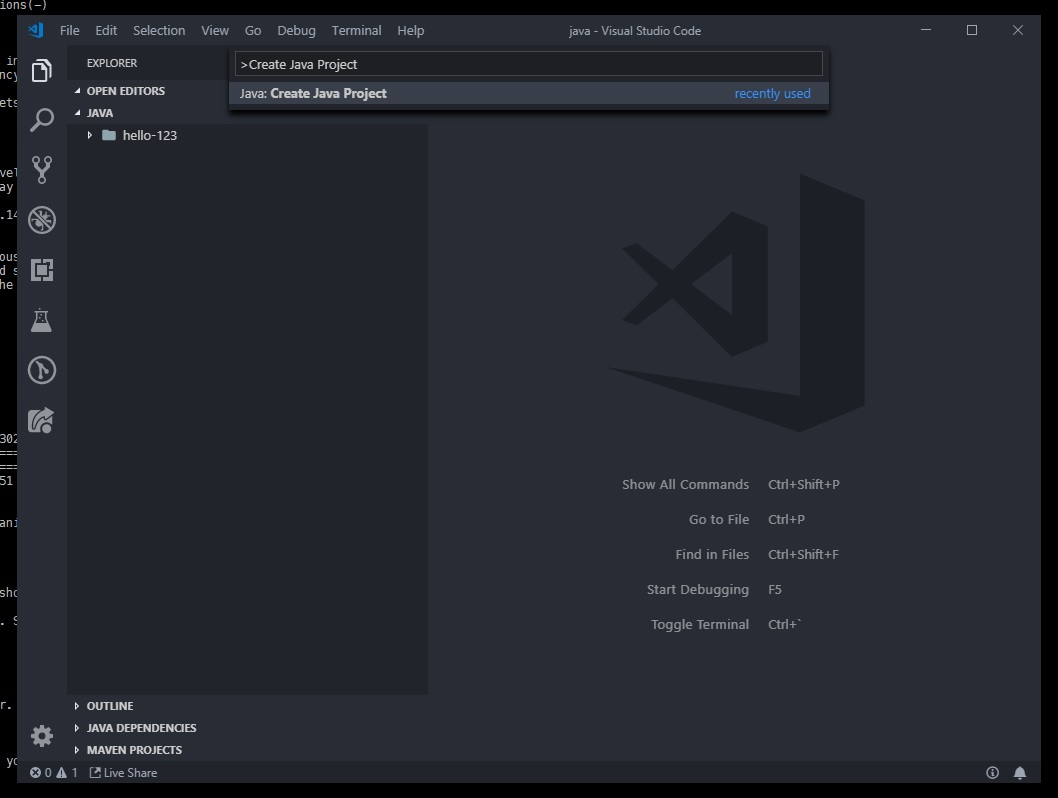The width and height of the screenshot is (1058, 798).
Task: Open the Search view in the activity bar
Action: click(42, 120)
